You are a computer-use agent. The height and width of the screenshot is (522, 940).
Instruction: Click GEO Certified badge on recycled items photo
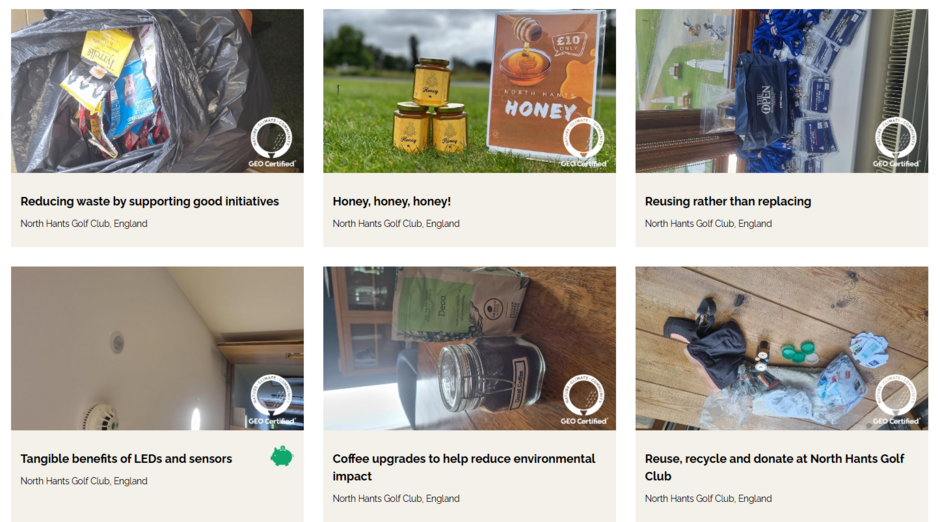click(896, 400)
